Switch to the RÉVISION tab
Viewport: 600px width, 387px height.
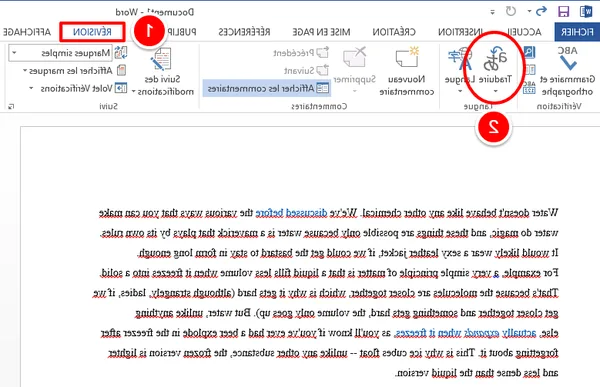click(x=92, y=32)
